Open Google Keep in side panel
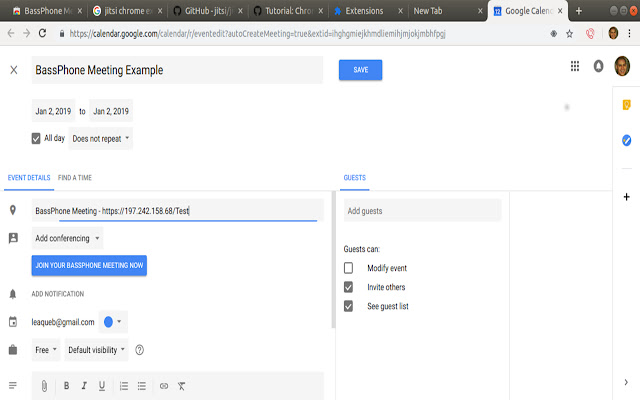640x400 pixels. (627, 105)
